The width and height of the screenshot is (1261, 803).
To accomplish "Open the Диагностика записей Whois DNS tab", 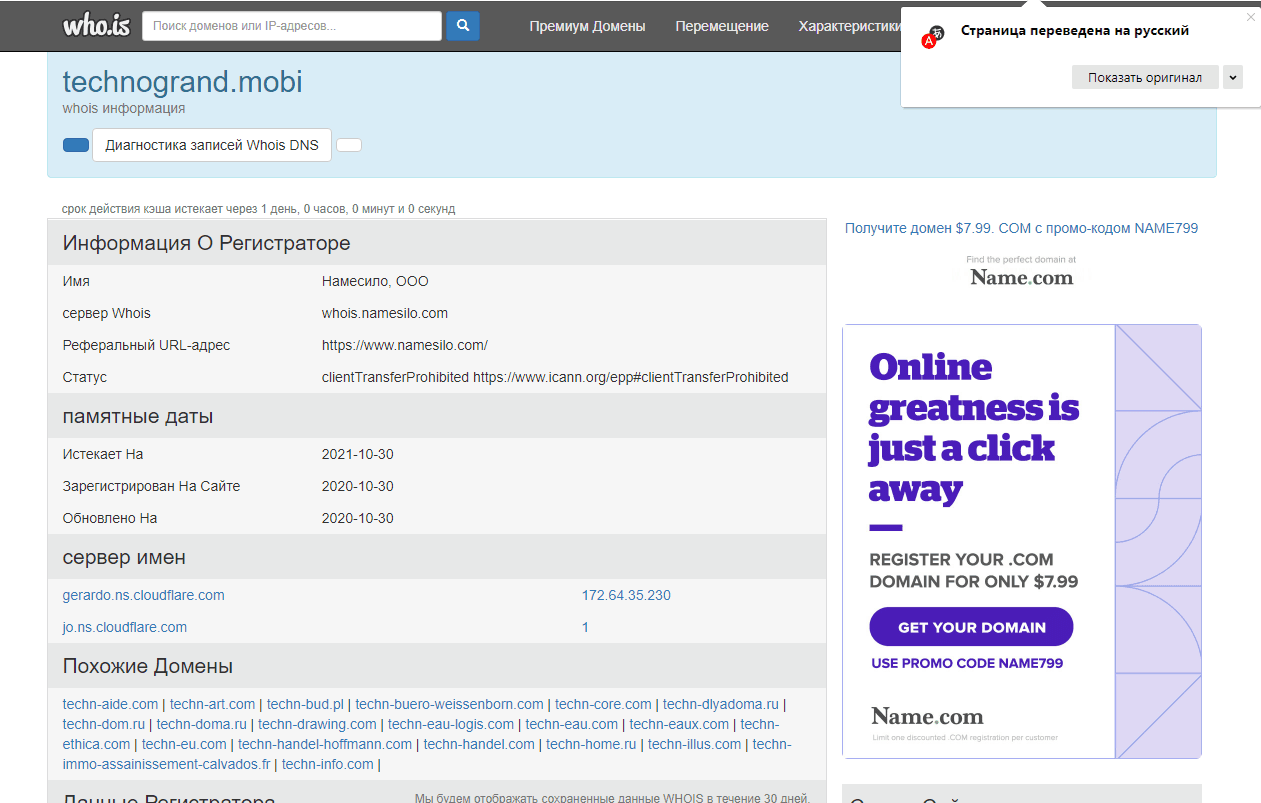I will click(212, 145).
